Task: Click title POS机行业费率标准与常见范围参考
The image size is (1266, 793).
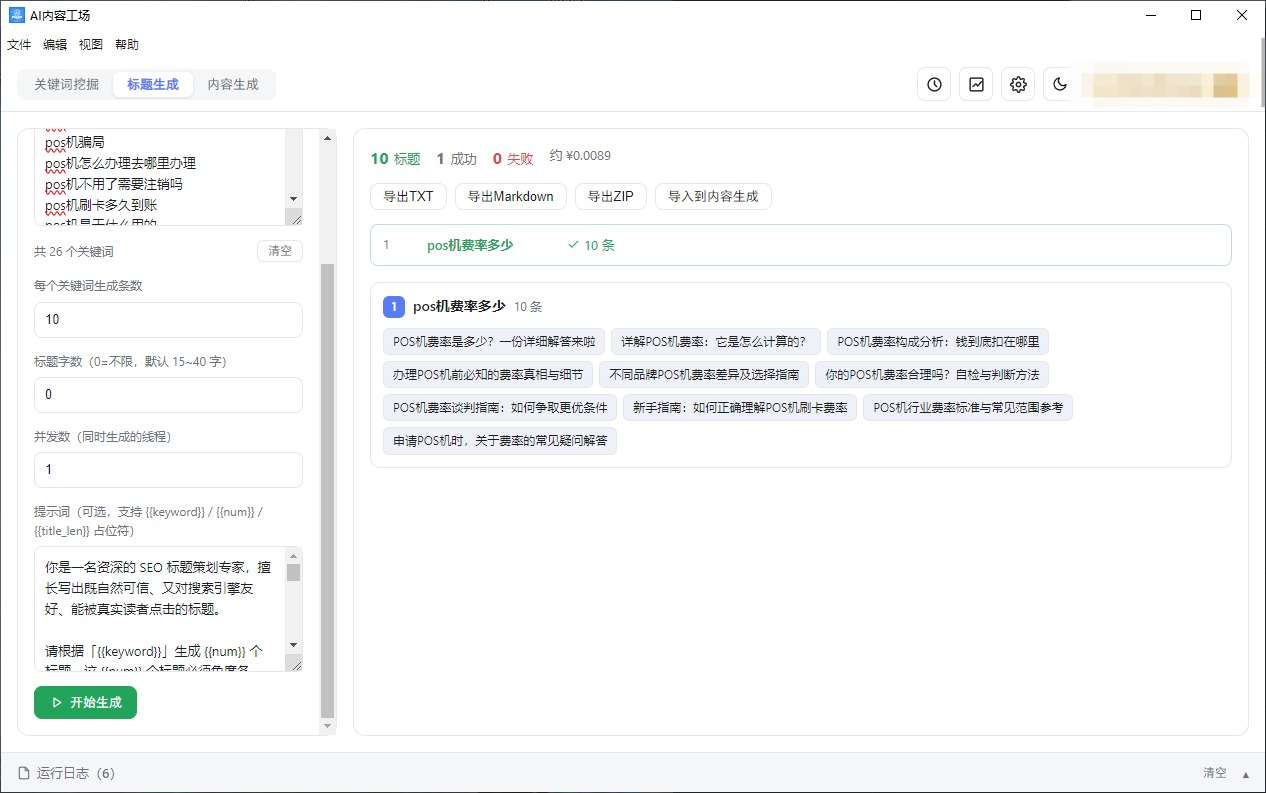Action: pos(968,407)
